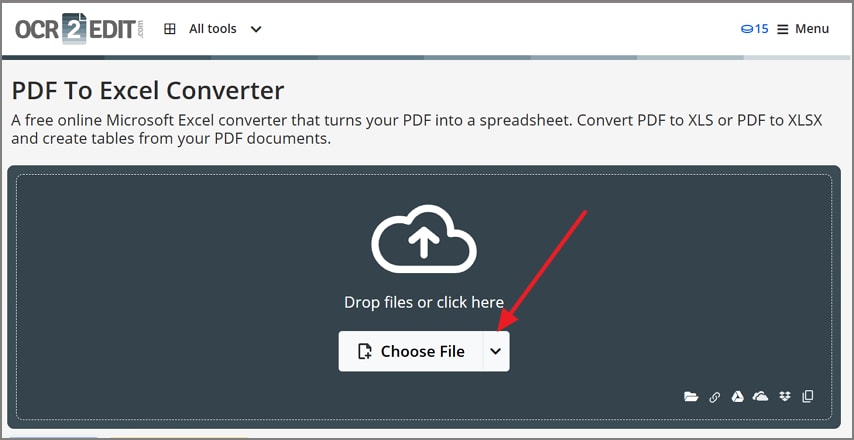Import file from Dropbox icon

coord(784,396)
